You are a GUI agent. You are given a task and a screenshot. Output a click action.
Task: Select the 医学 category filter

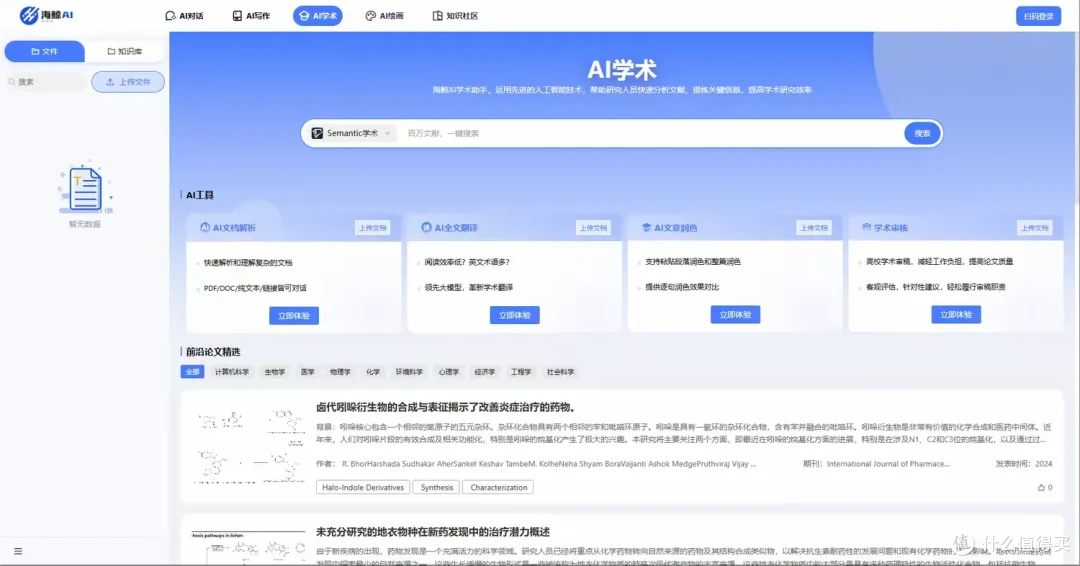(308, 372)
